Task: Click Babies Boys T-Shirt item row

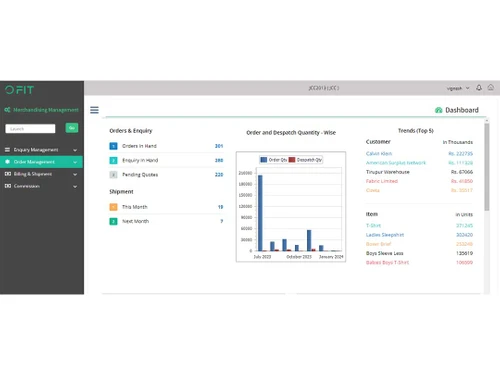Action: pyautogui.click(x=419, y=263)
